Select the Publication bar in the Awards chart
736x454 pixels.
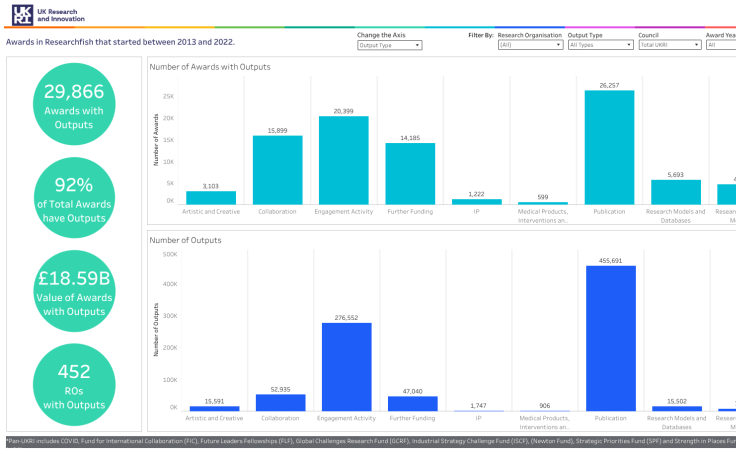609,147
